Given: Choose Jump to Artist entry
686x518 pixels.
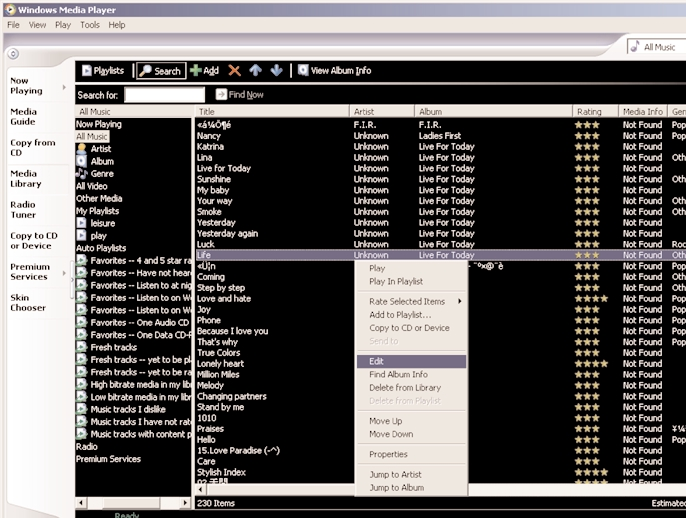Looking at the screenshot, I should pyautogui.click(x=411, y=474).
